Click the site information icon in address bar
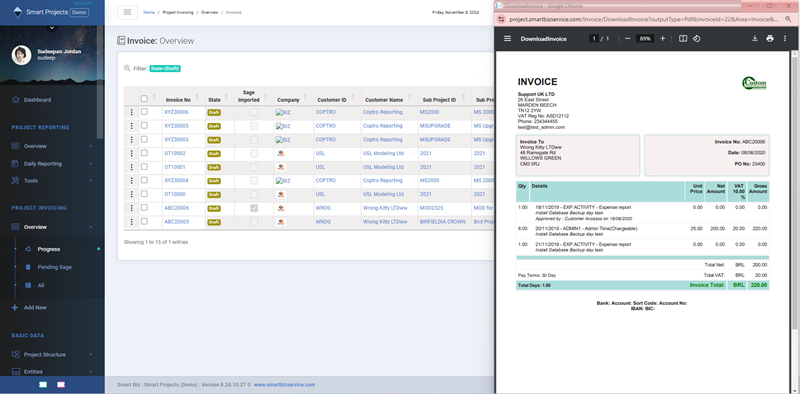The image size is (800, 394). (501, 19)
